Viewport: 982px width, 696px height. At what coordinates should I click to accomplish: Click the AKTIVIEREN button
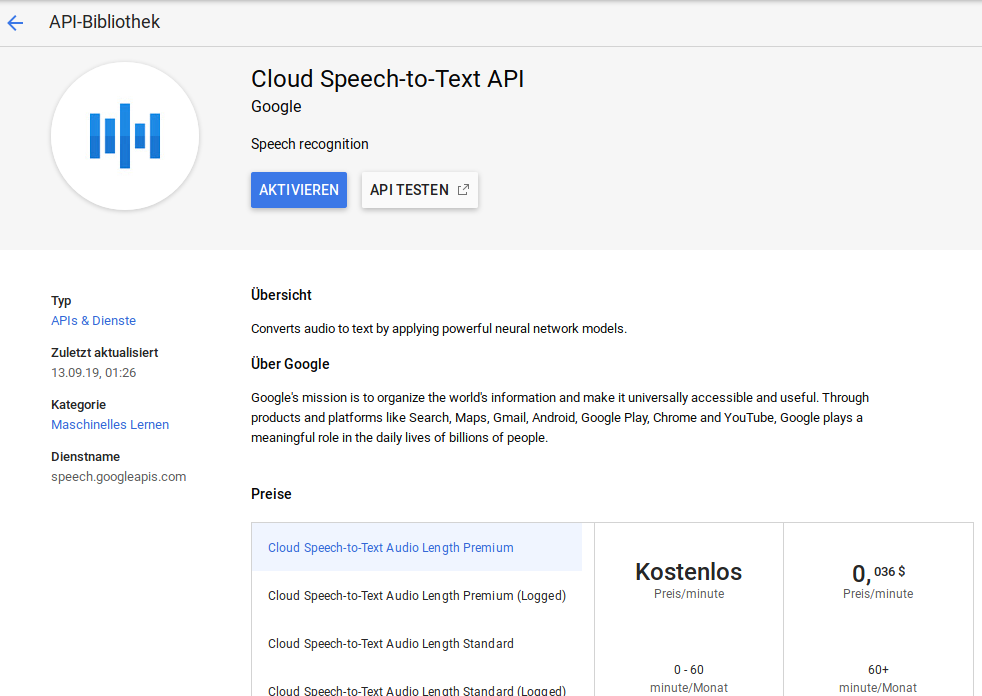[298, 189]
